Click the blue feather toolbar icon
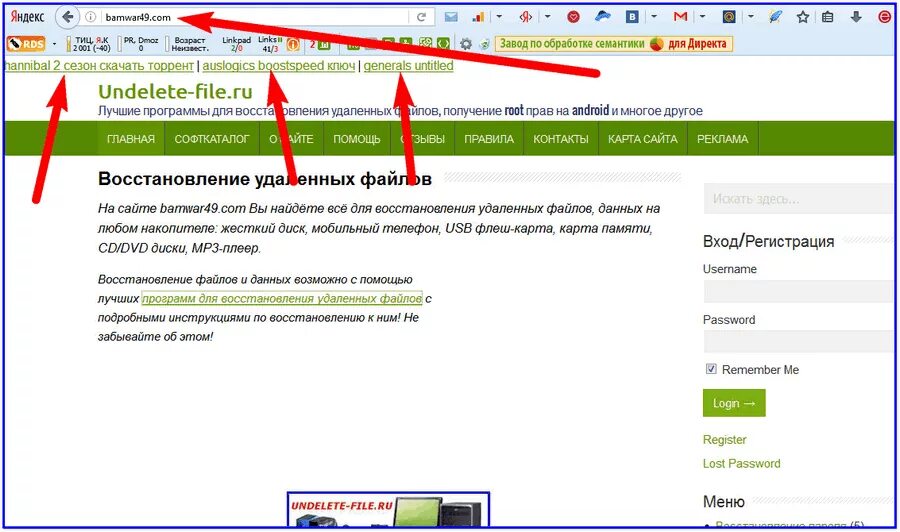This screenshot has height=532, width=900. tap(775, 17)
